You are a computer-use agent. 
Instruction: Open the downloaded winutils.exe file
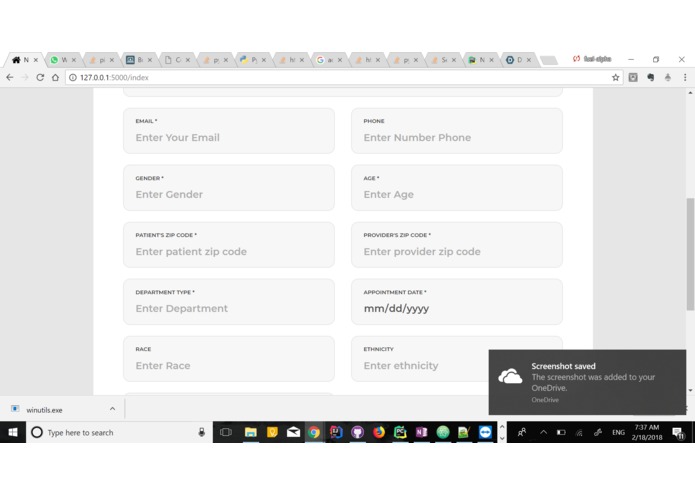(44, 410)
